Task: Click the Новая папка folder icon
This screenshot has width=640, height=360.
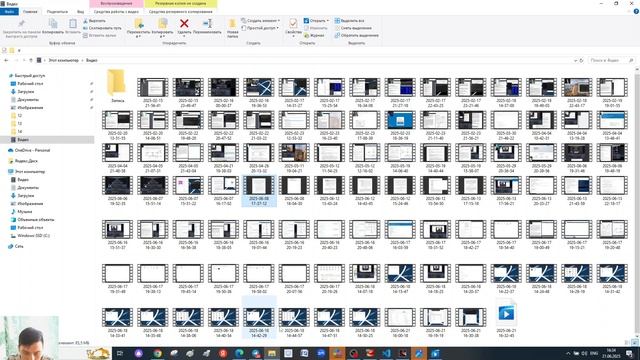Action: [232, 24]
